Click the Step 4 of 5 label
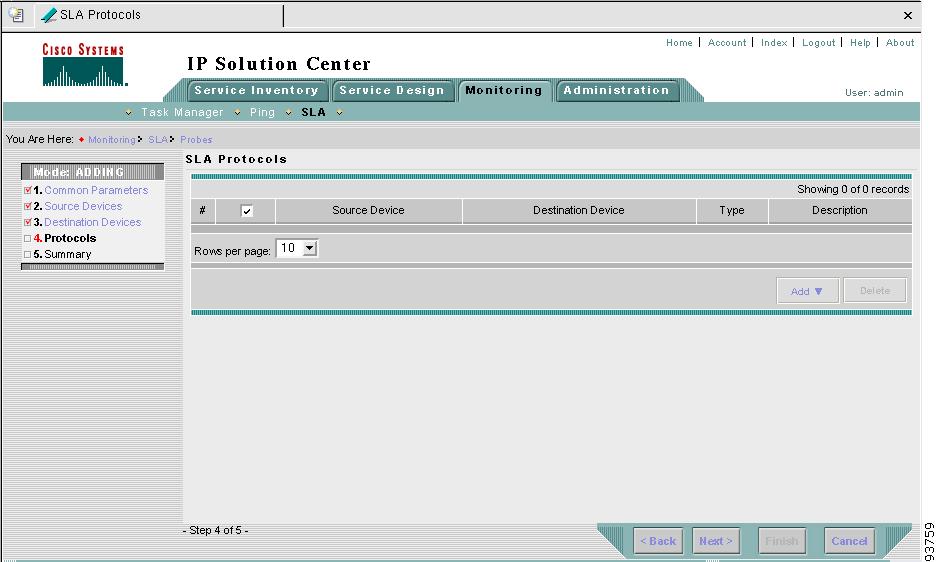 click(x=215, y=530)
